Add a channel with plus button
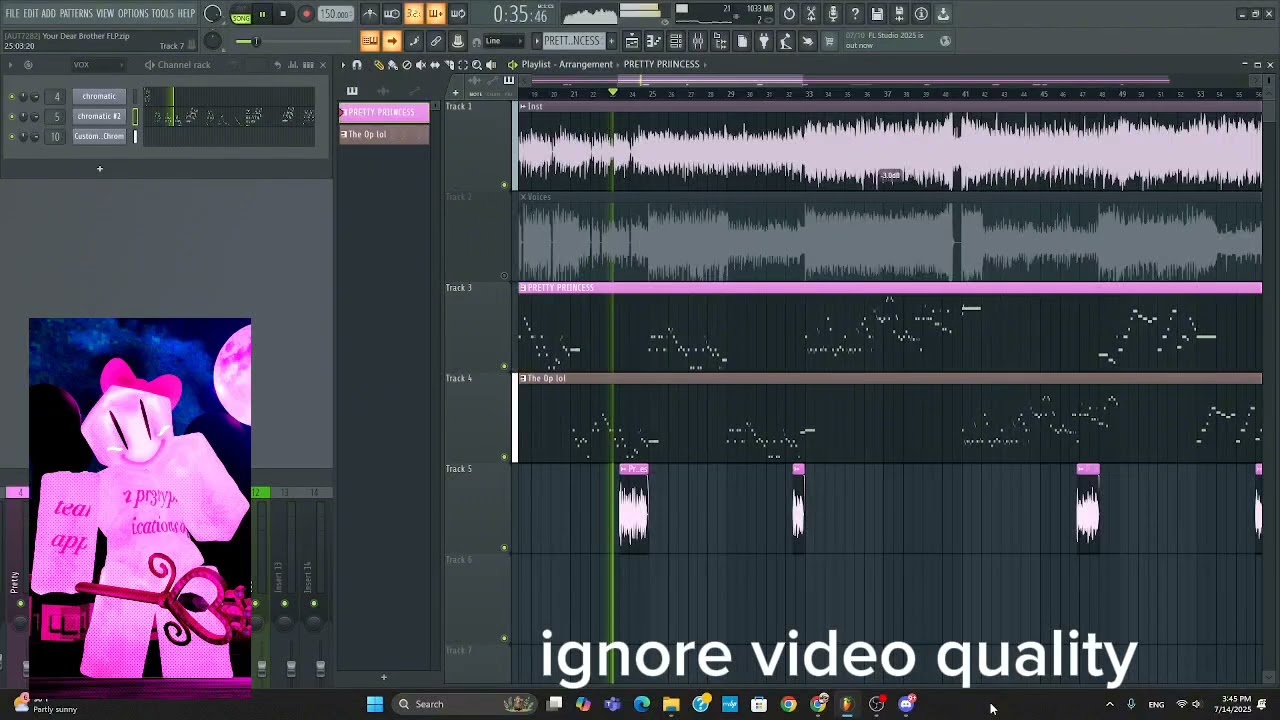The width and height of the screenshot is (1280, 720). [99, 169]
